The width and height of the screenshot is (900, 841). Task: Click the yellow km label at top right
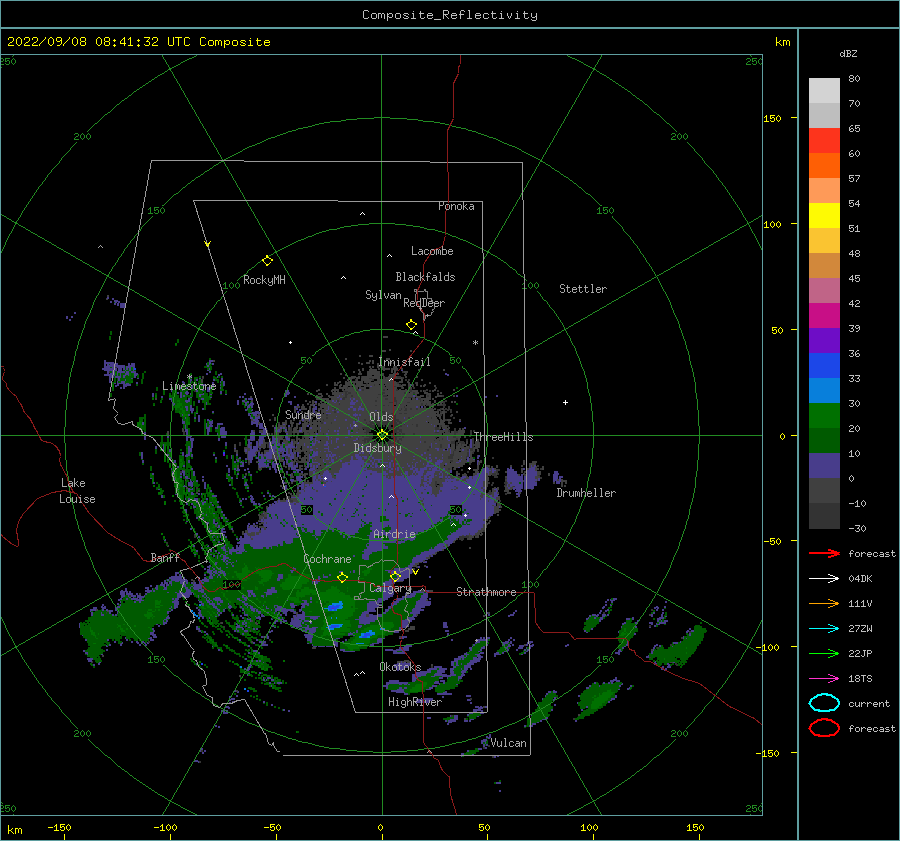point(782,42)
